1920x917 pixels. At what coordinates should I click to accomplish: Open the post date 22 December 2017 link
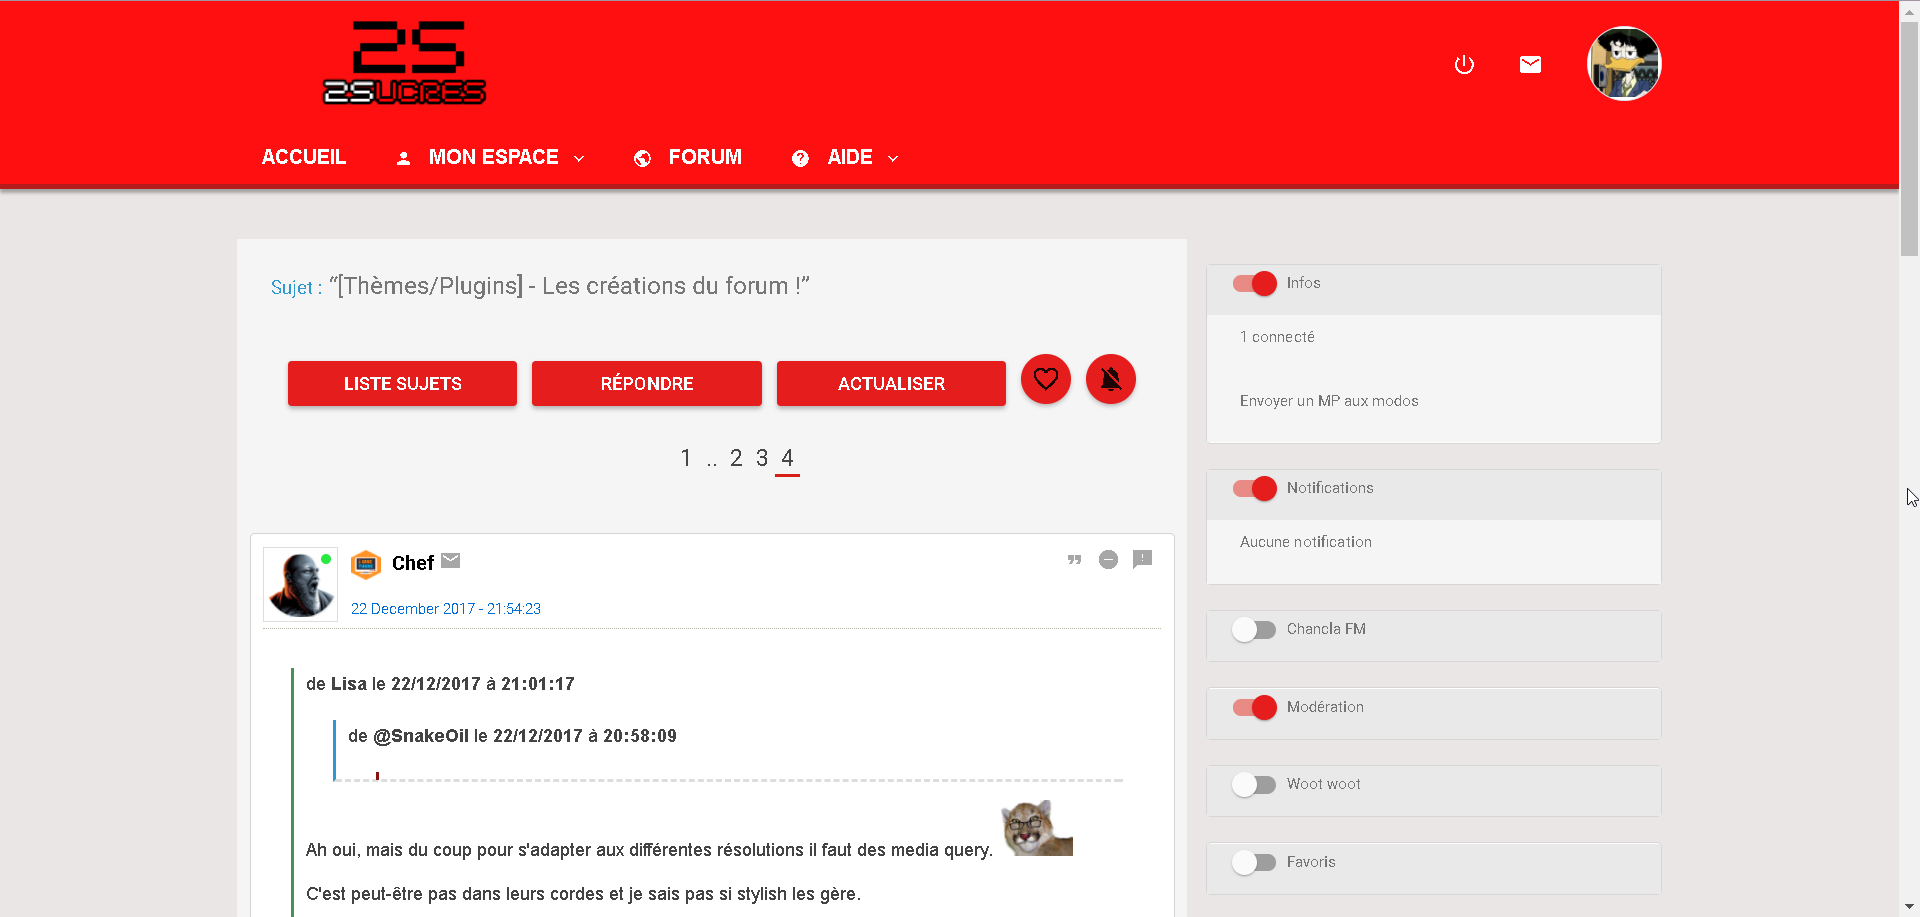click(446, 609)
